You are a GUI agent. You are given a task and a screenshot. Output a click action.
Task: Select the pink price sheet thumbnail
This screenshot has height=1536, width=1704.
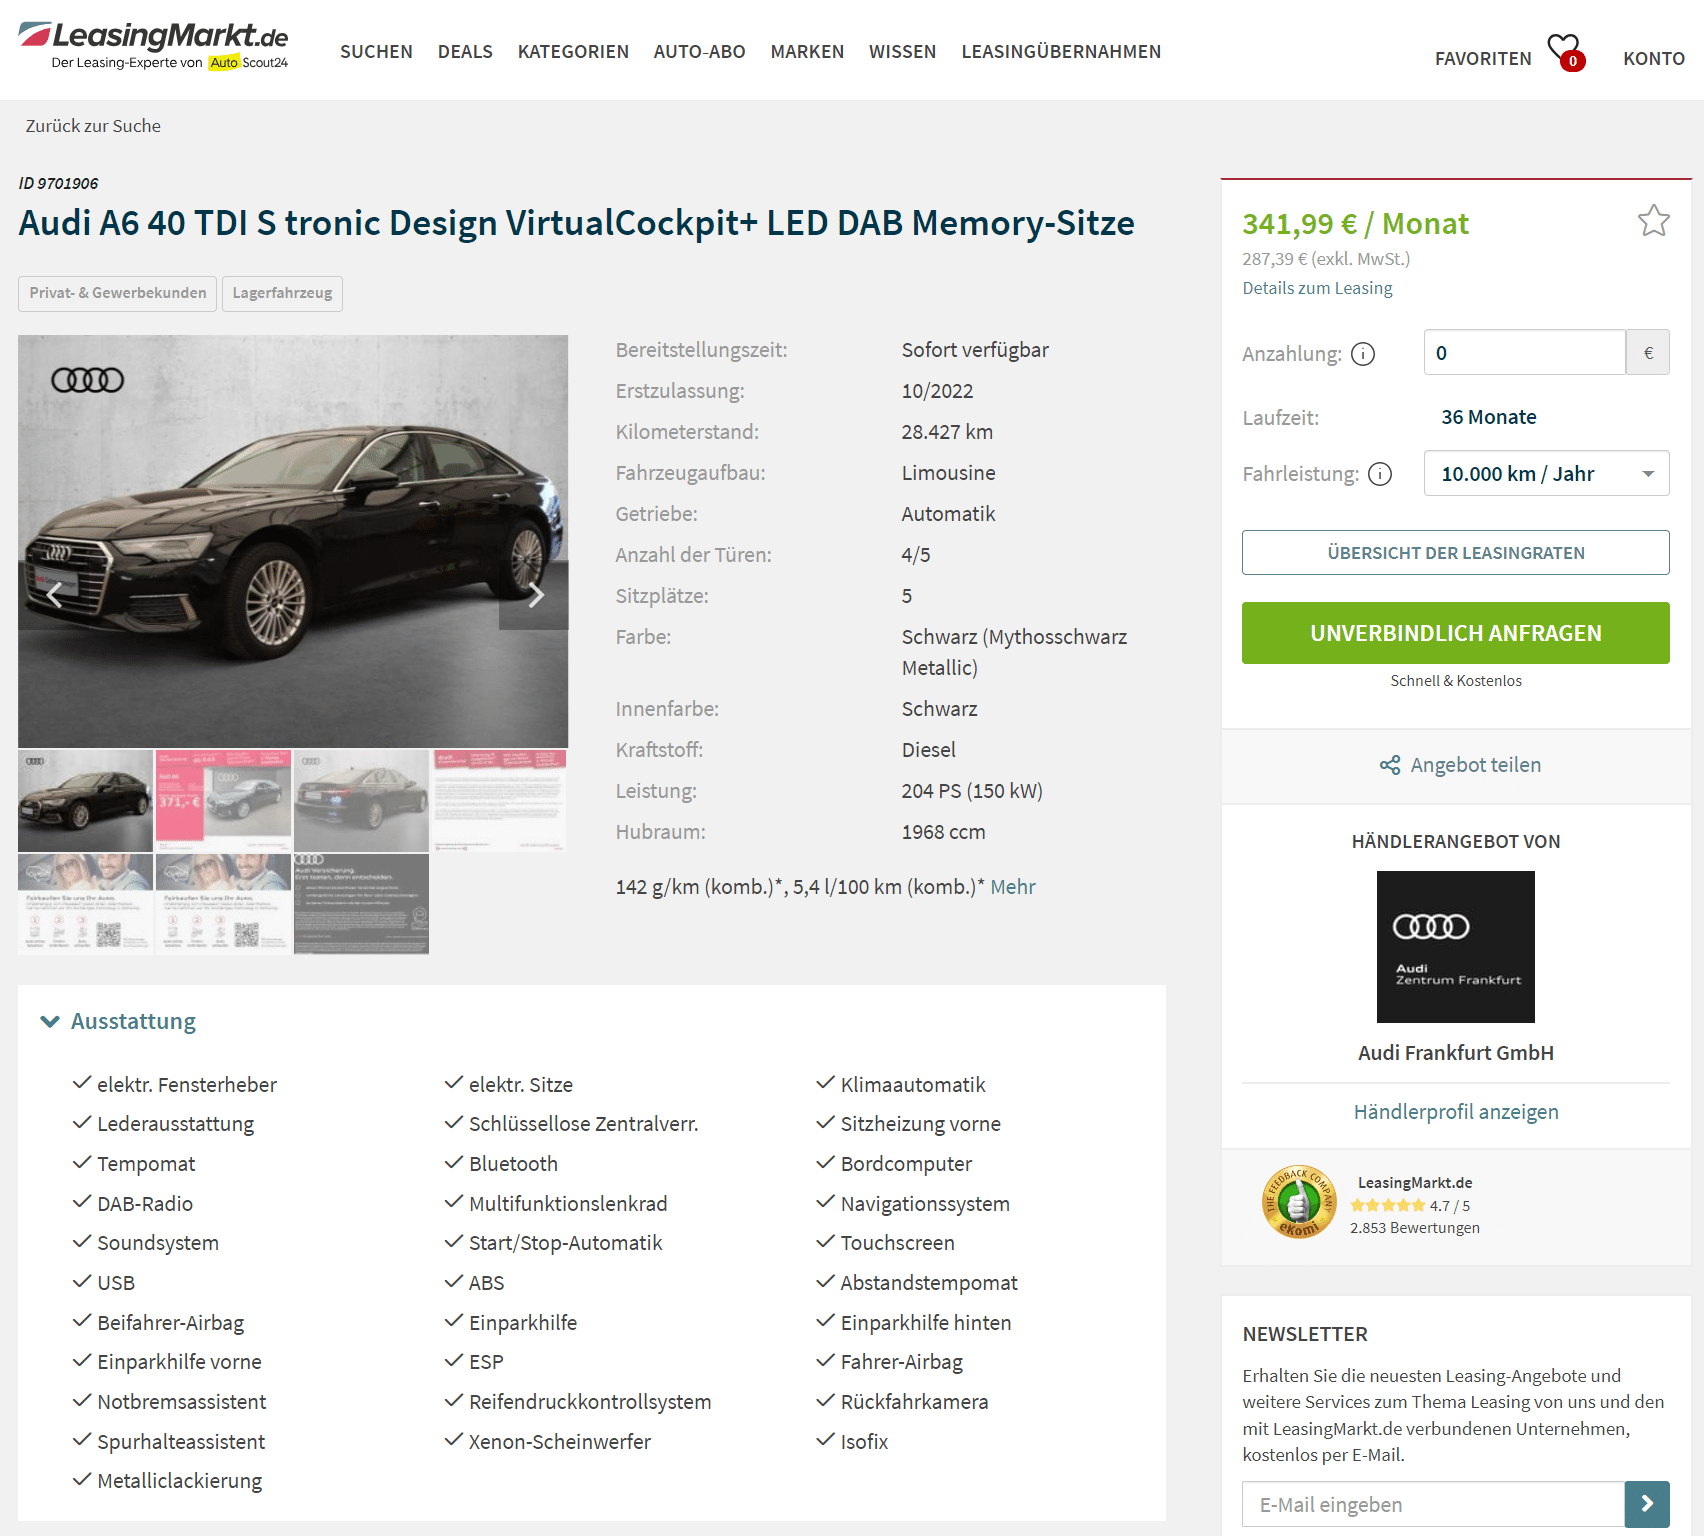click(x=223, y=800)
